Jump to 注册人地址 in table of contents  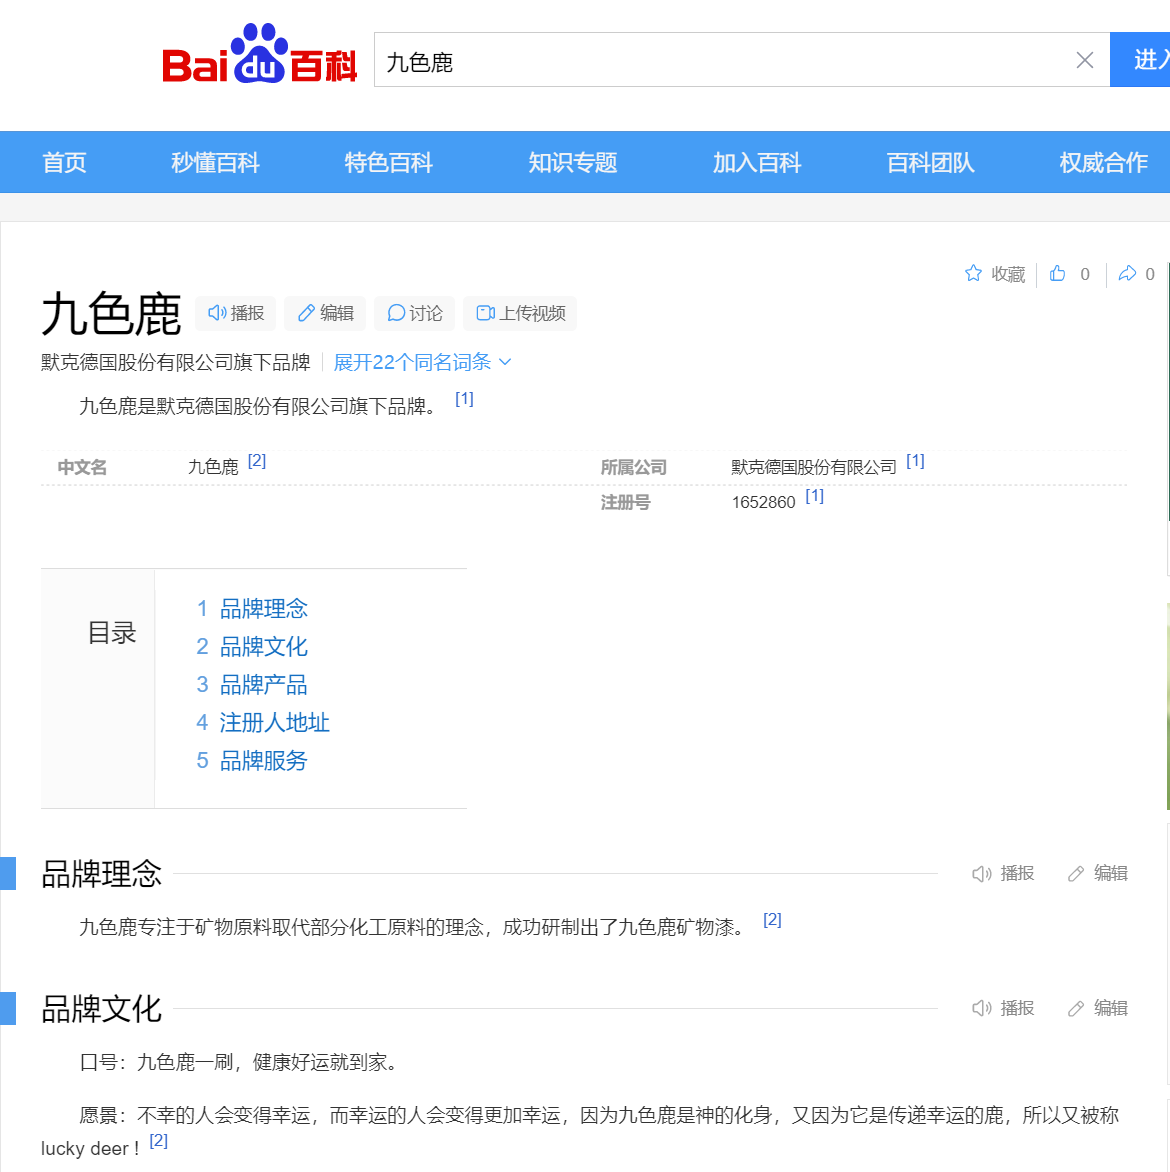[x=274, y=724]
